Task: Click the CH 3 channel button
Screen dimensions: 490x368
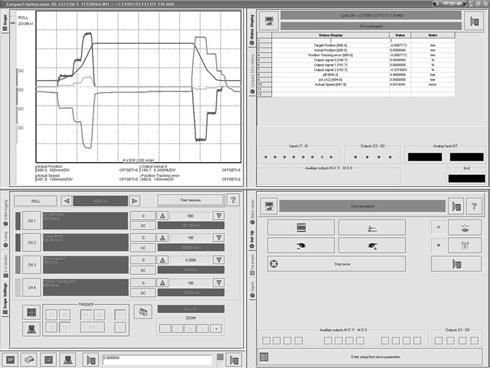Action: point(32,265)
